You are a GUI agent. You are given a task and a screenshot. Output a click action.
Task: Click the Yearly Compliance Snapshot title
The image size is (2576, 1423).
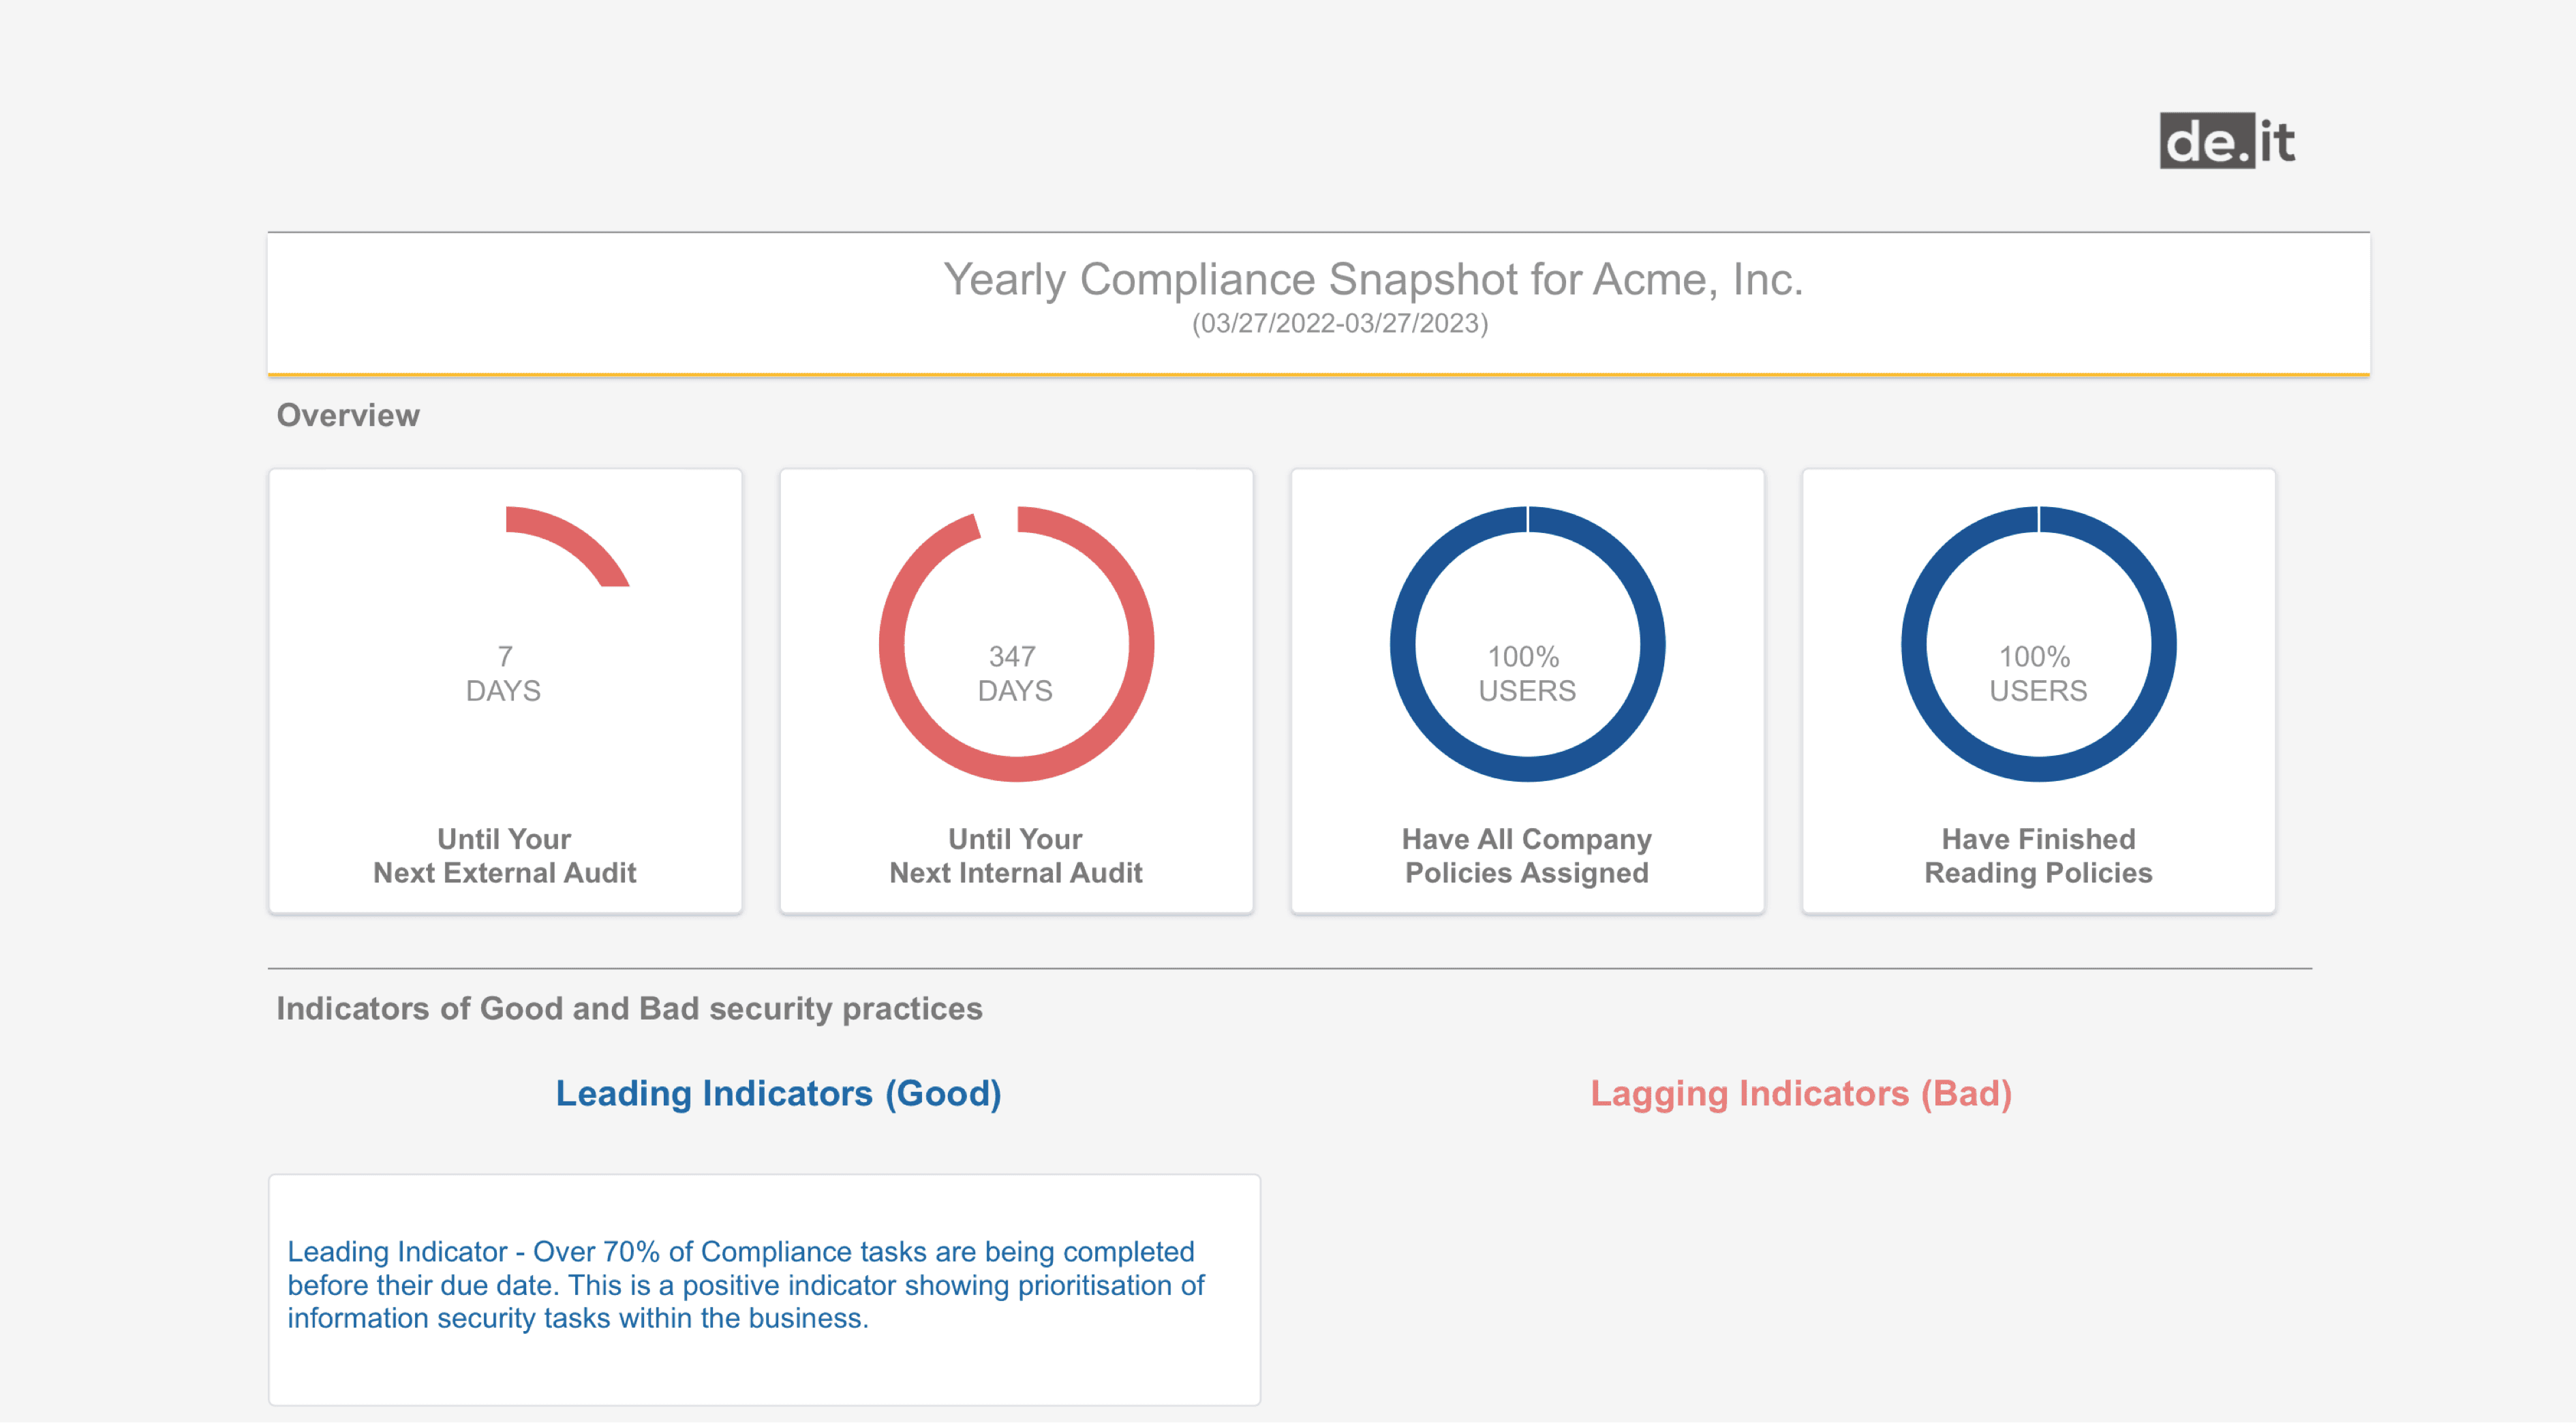point(1373,279)
